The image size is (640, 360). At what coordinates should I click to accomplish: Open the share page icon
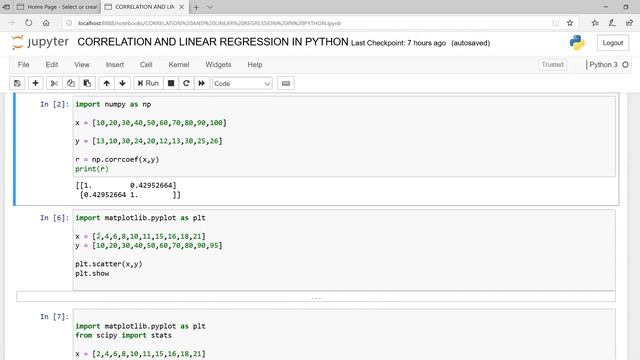tap(629, 23)
